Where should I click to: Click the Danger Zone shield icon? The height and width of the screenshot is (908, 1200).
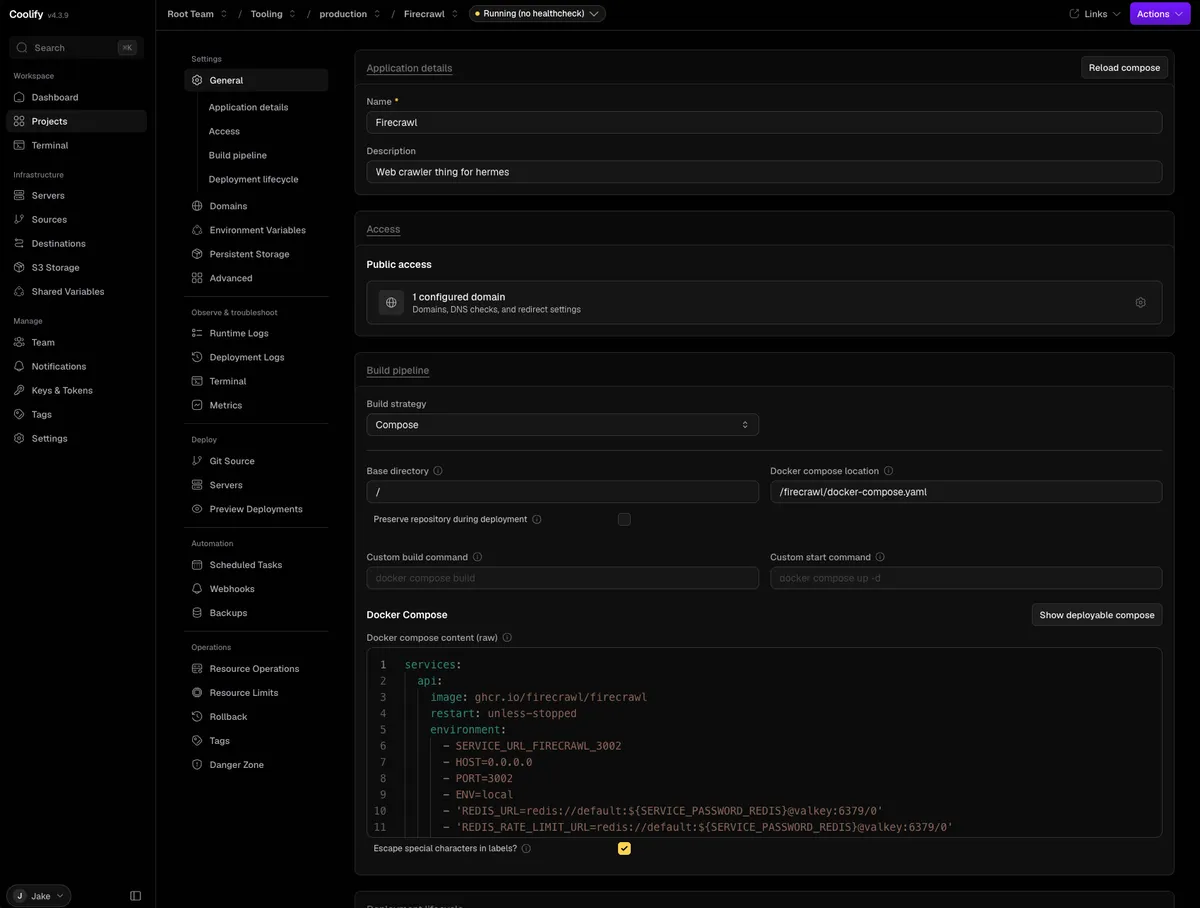point(197,765)
